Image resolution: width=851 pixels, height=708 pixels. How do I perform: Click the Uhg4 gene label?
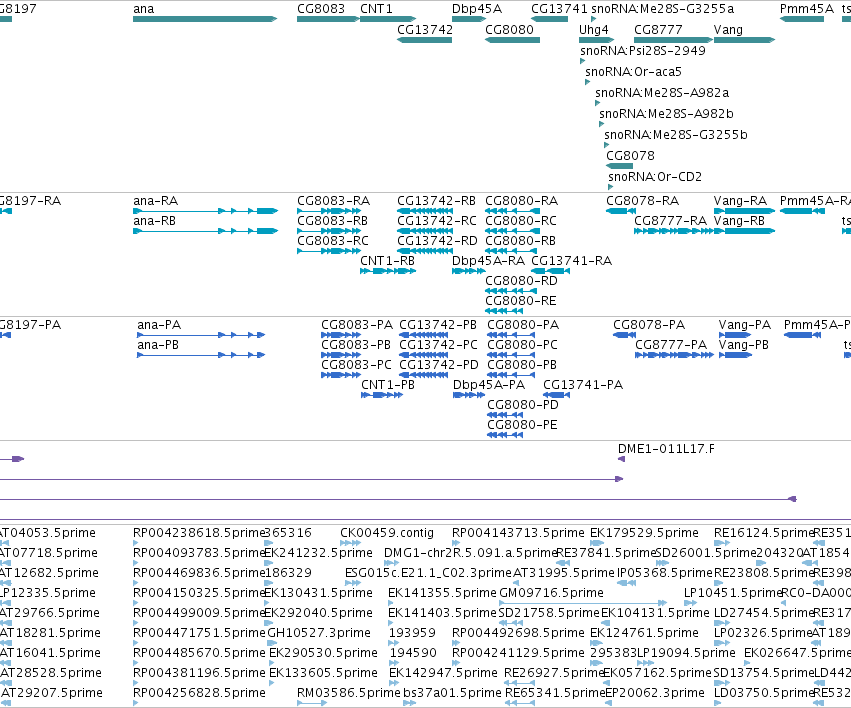coord(594,30)
